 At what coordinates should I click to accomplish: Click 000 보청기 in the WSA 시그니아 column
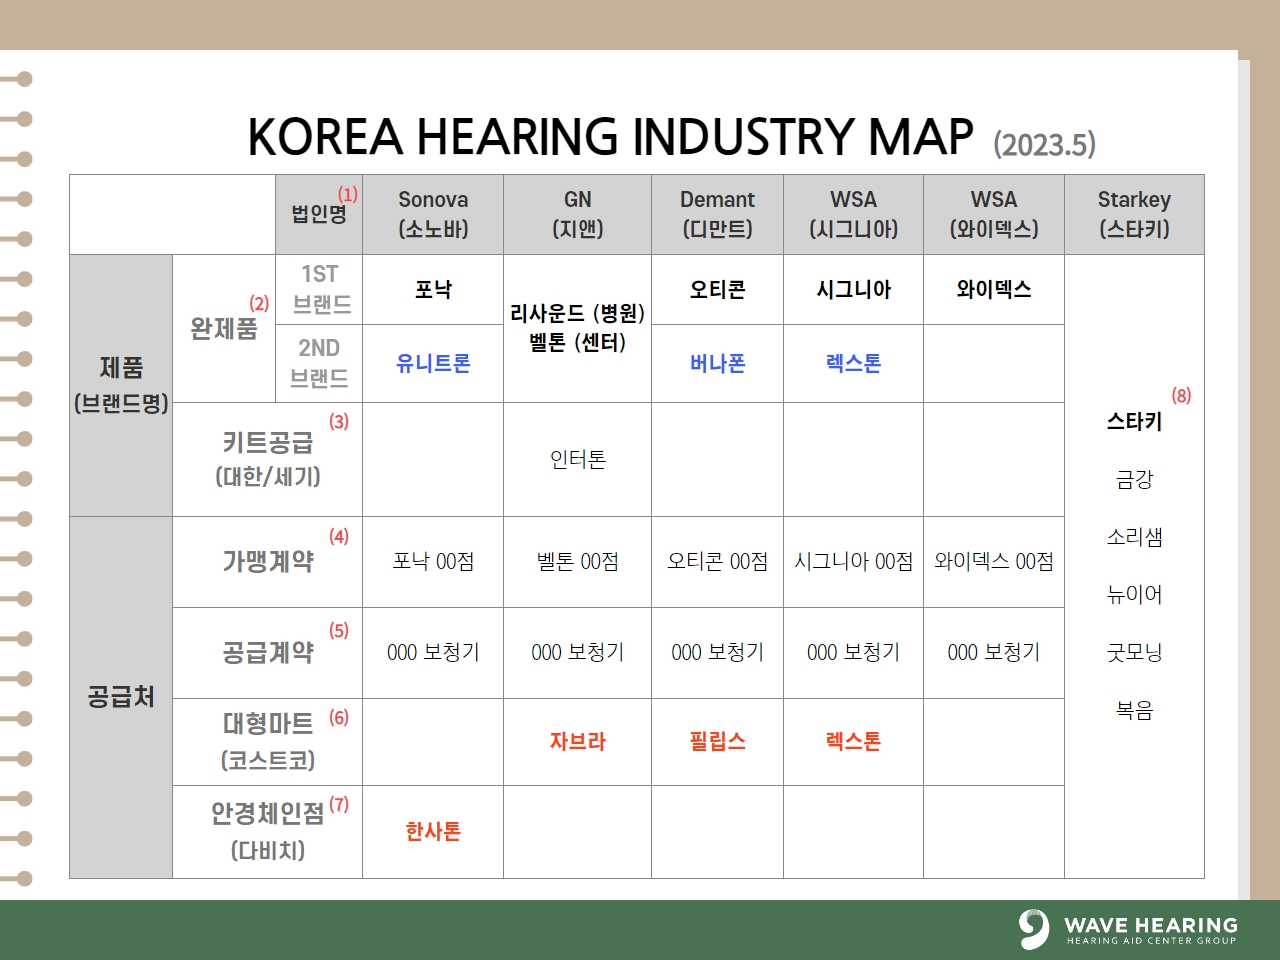coord(853,653)
